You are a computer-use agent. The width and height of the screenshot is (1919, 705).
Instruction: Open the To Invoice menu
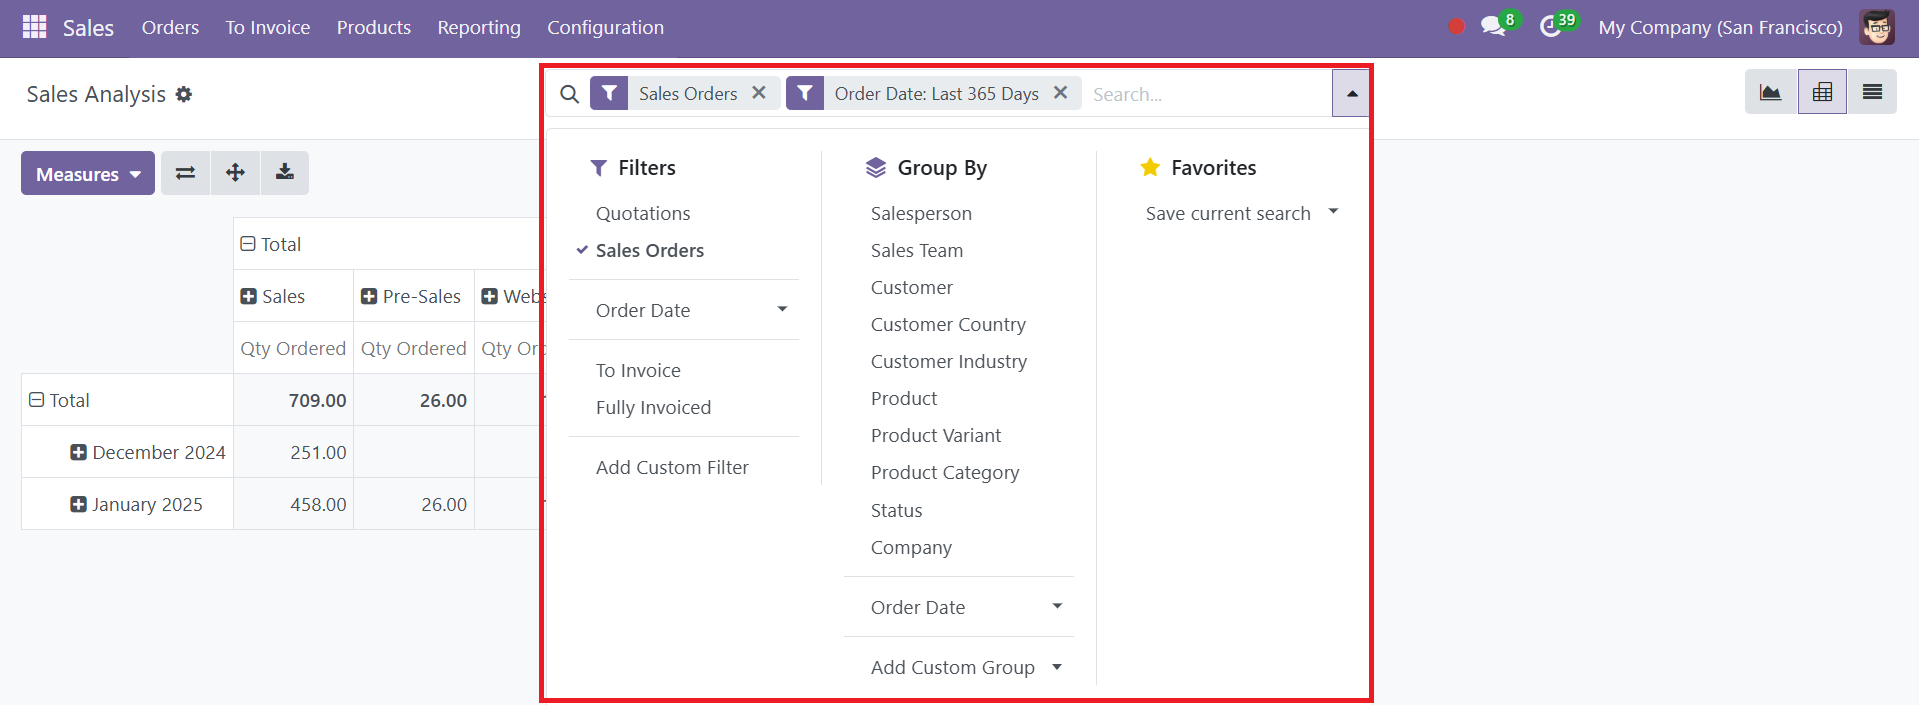pos(268,27)
